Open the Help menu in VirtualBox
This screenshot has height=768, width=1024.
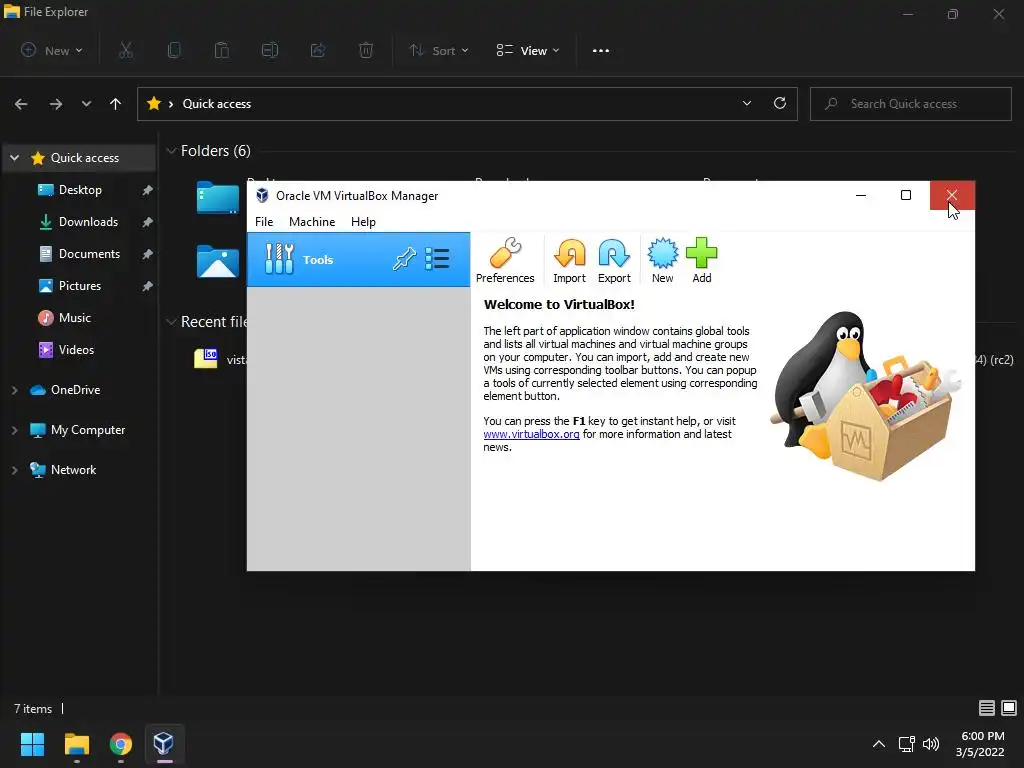363,222
